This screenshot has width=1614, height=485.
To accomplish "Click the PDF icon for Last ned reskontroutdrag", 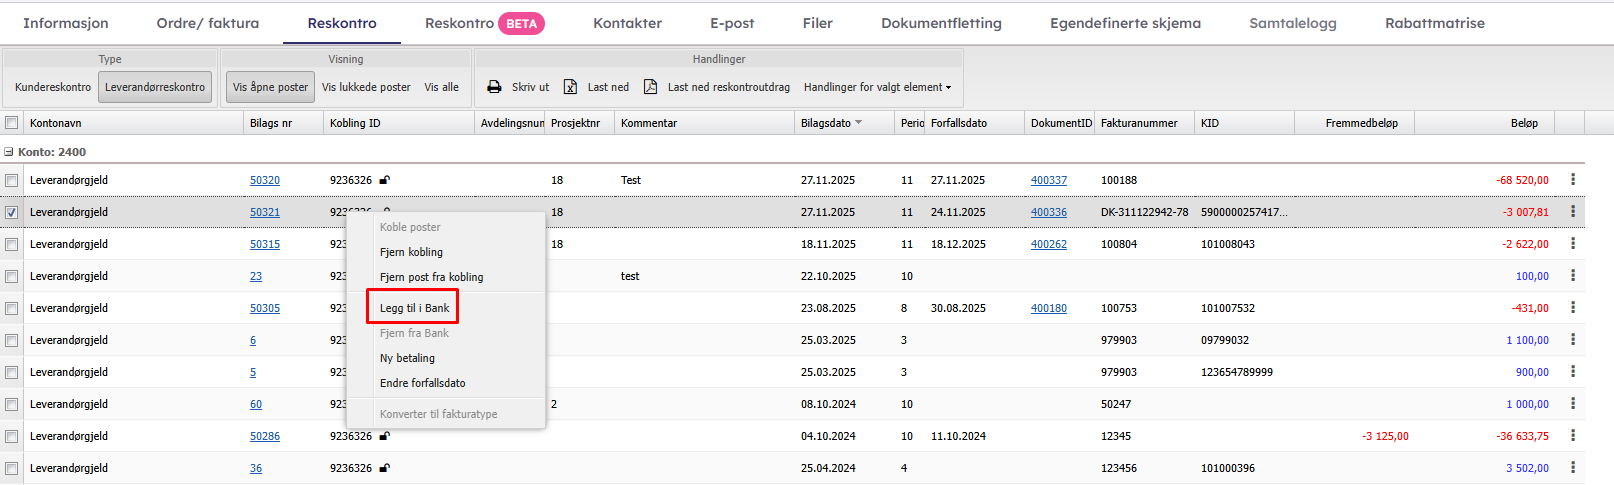I will [x=650, y=87].
